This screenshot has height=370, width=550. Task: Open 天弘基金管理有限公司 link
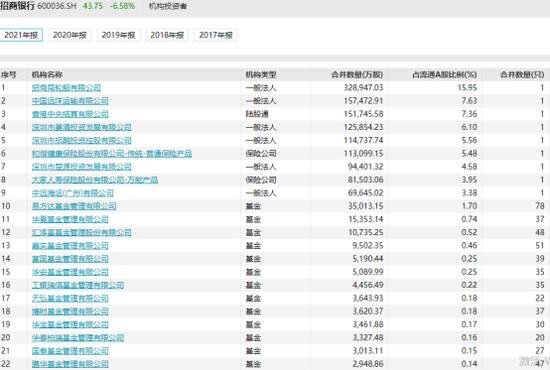coord(70,298)
